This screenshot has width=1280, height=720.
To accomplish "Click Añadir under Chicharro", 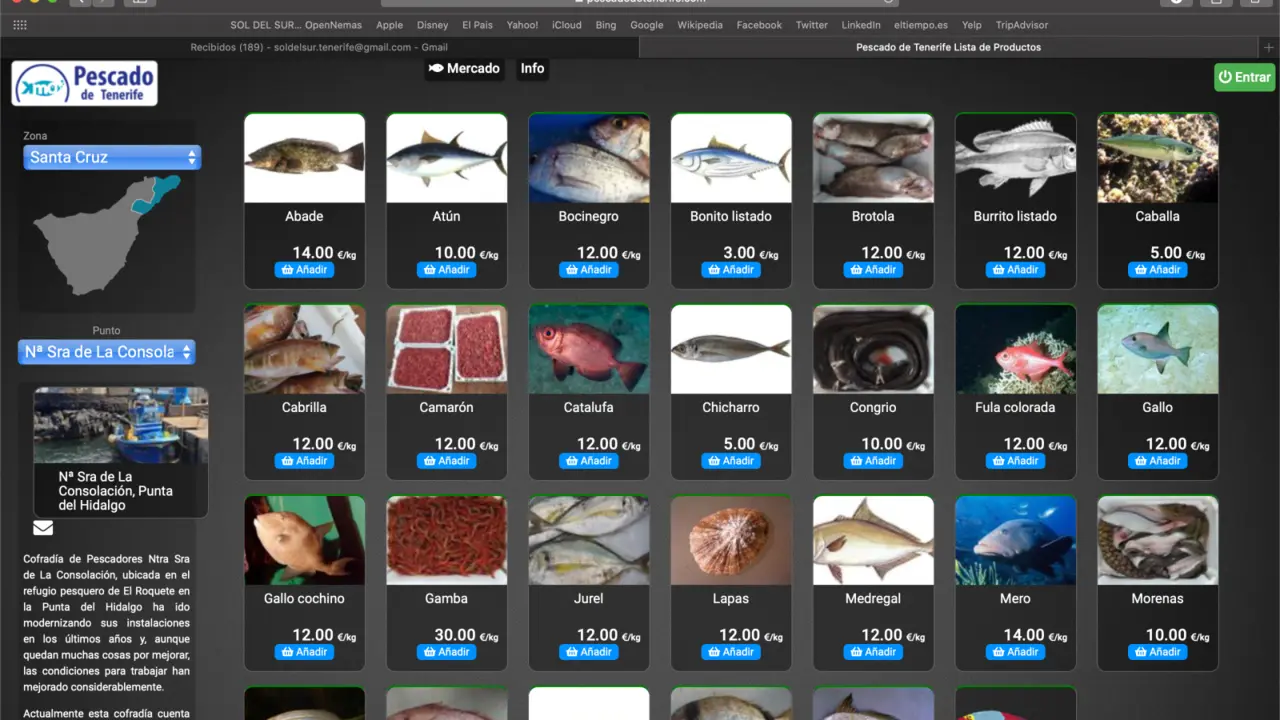I will tap(731, 461).
